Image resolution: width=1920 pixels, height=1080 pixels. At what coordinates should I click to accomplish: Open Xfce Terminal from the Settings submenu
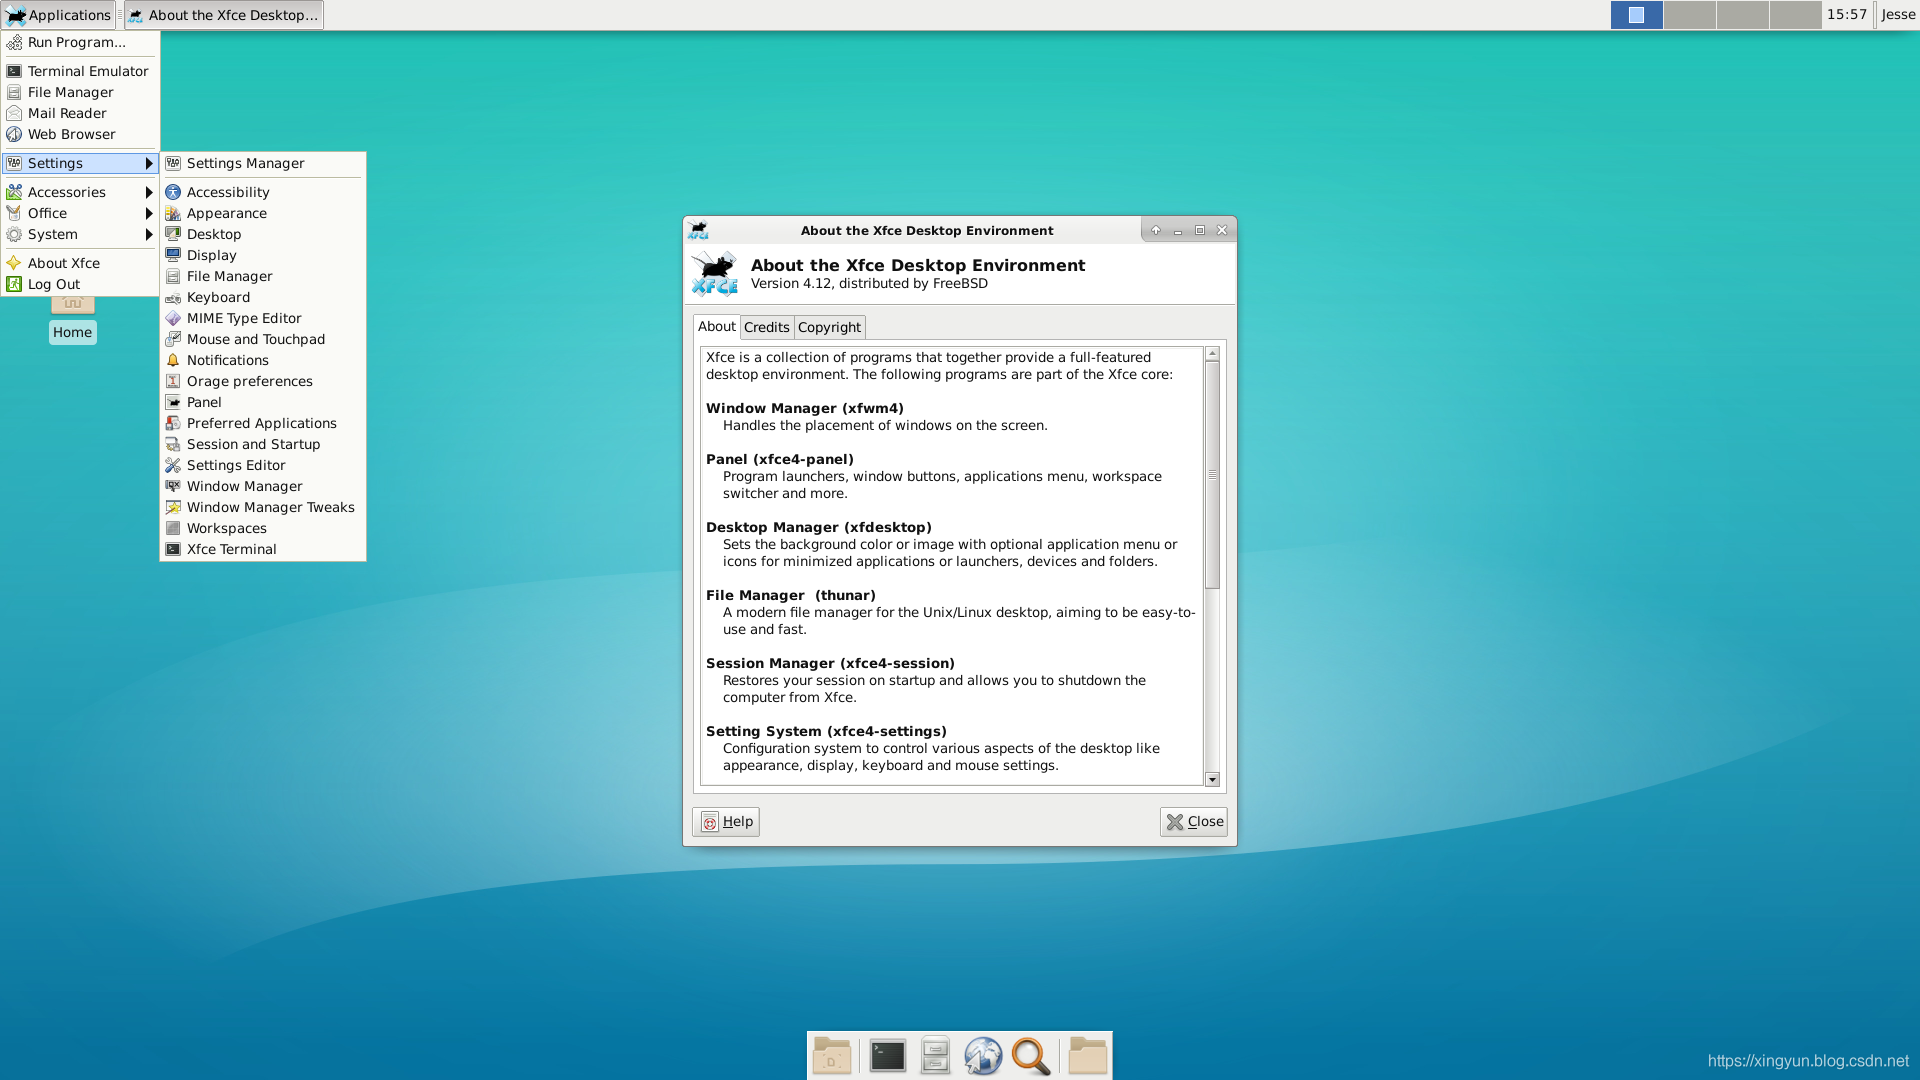(231, 549)
